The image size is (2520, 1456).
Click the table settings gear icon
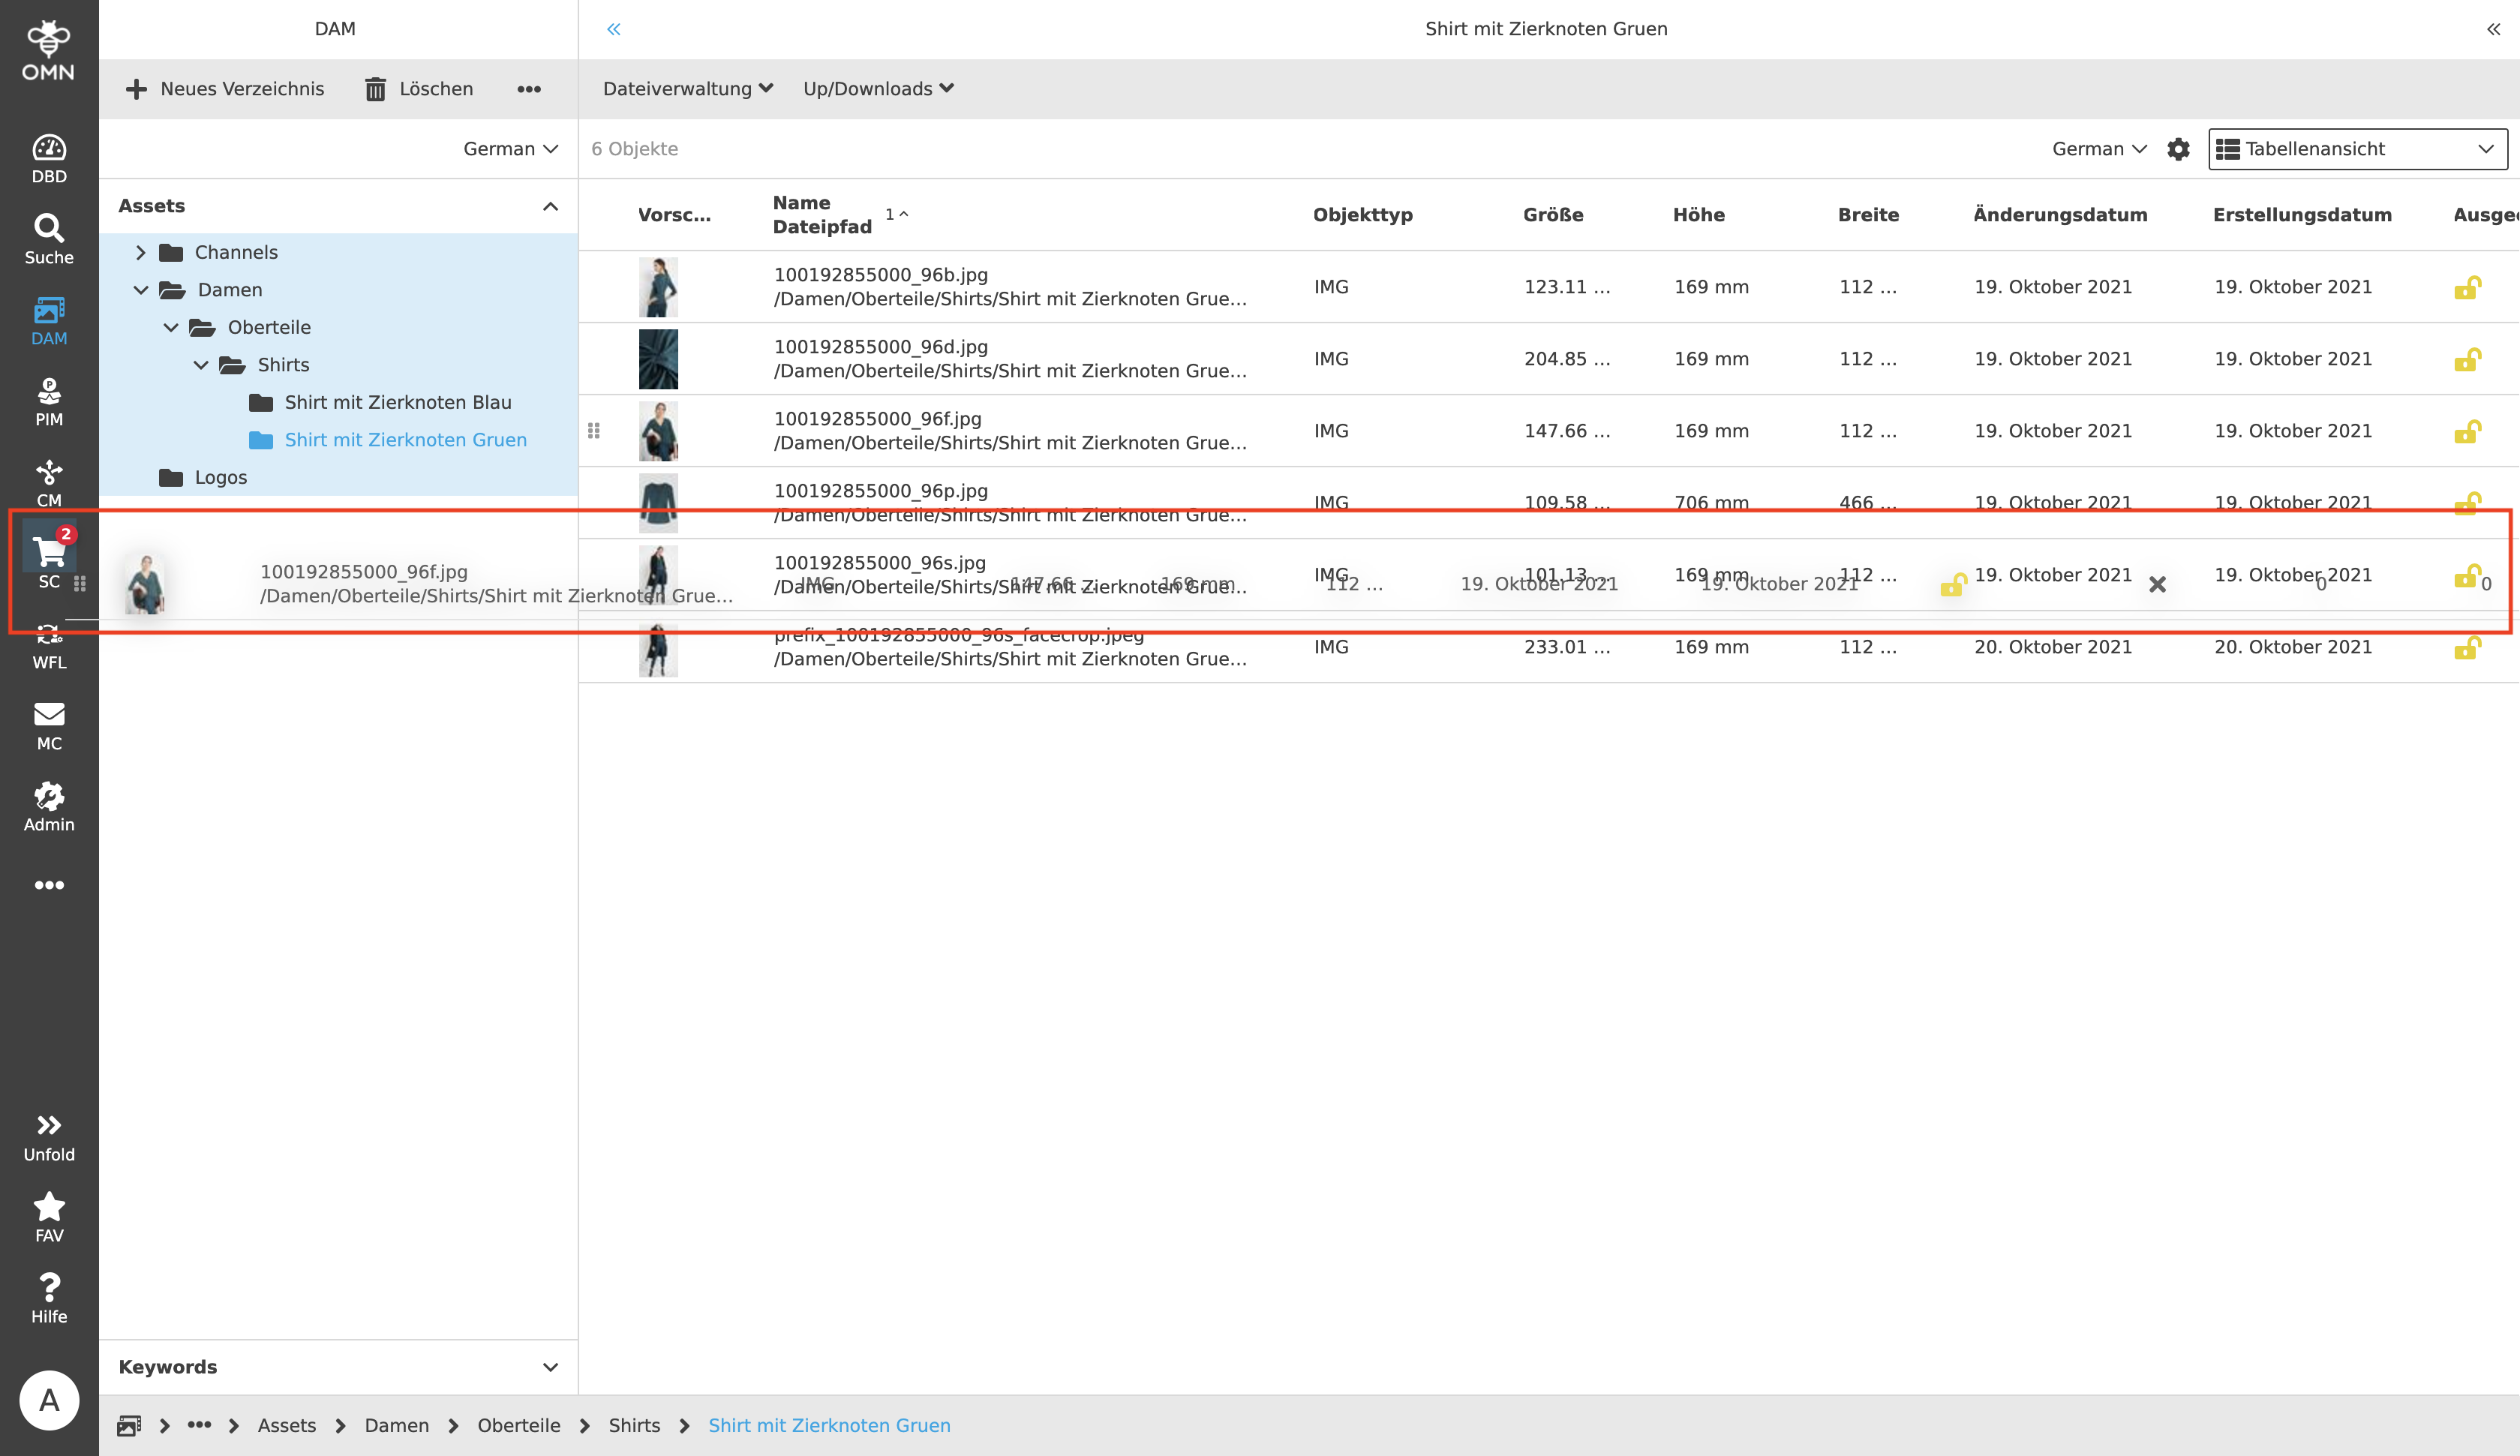pyautogui.click(x=2178, y=149)
